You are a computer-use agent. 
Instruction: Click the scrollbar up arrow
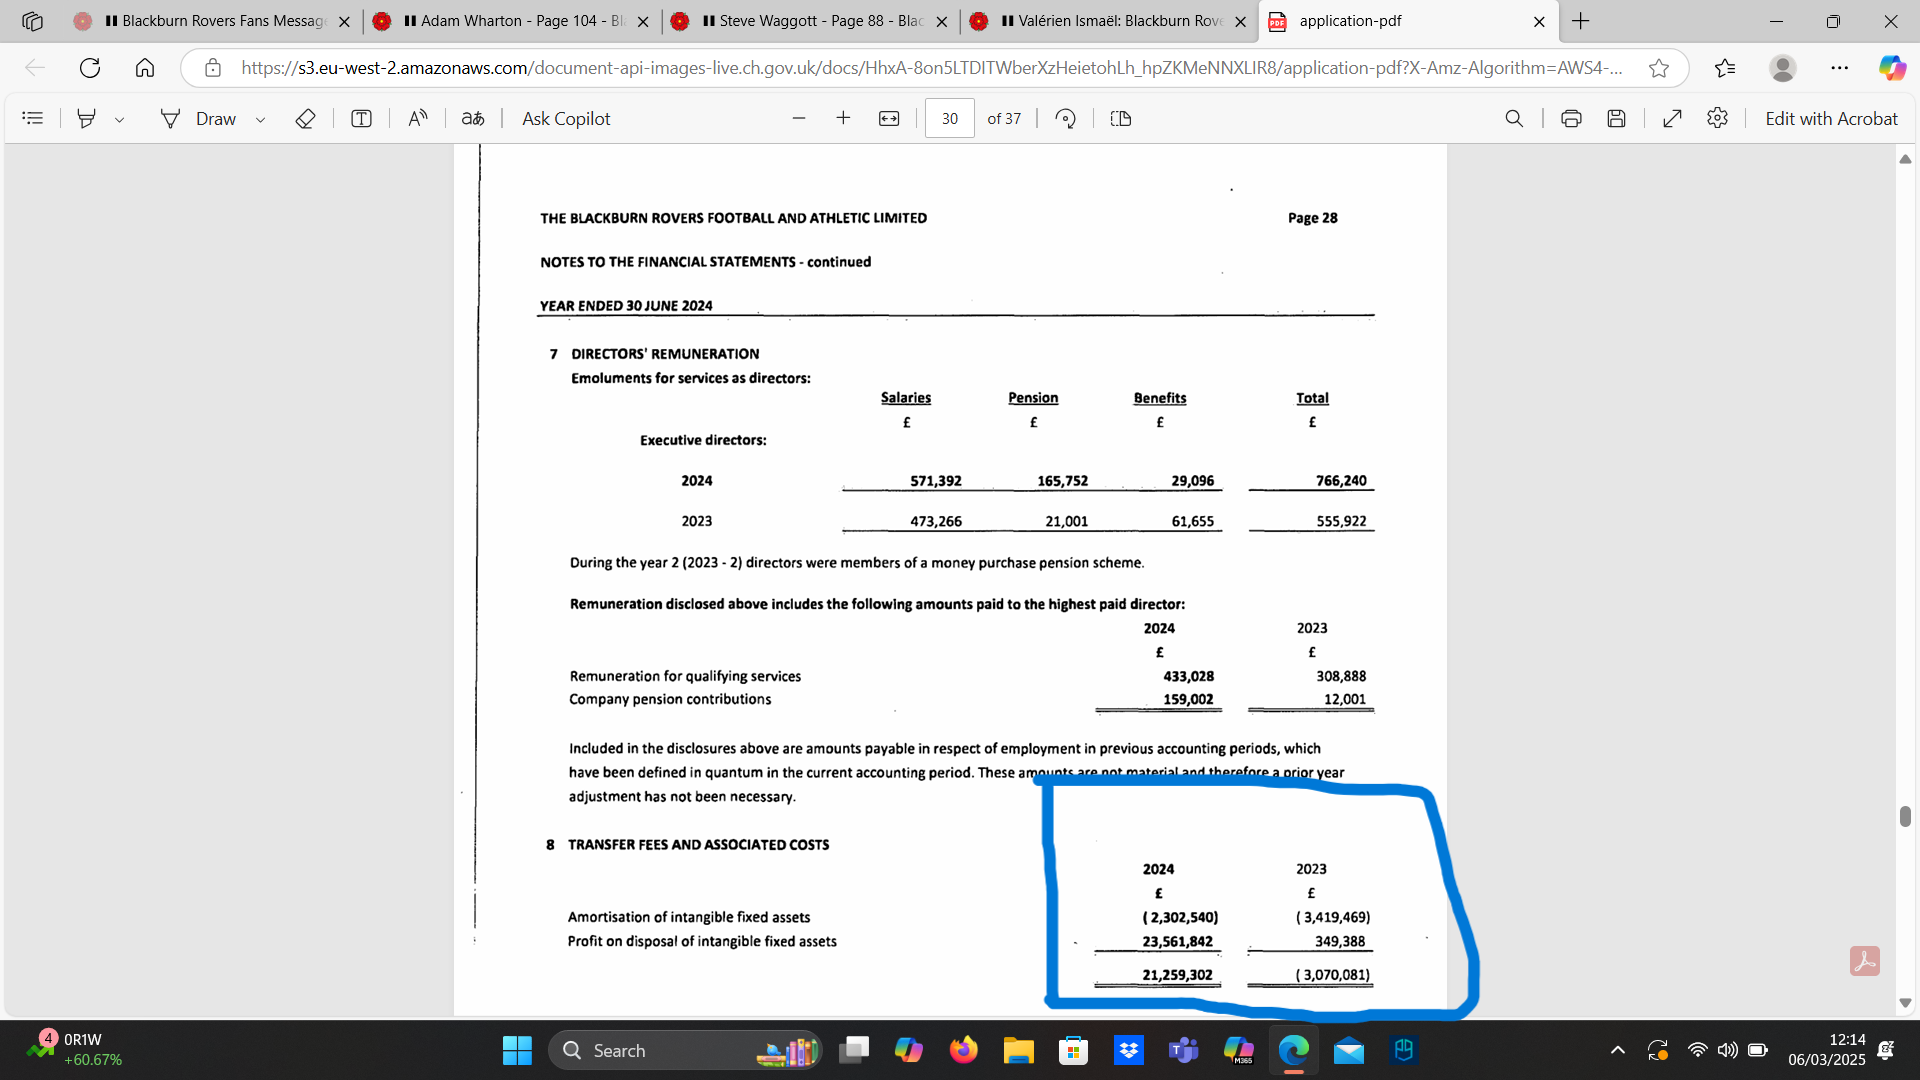[x=1905, y=159]
